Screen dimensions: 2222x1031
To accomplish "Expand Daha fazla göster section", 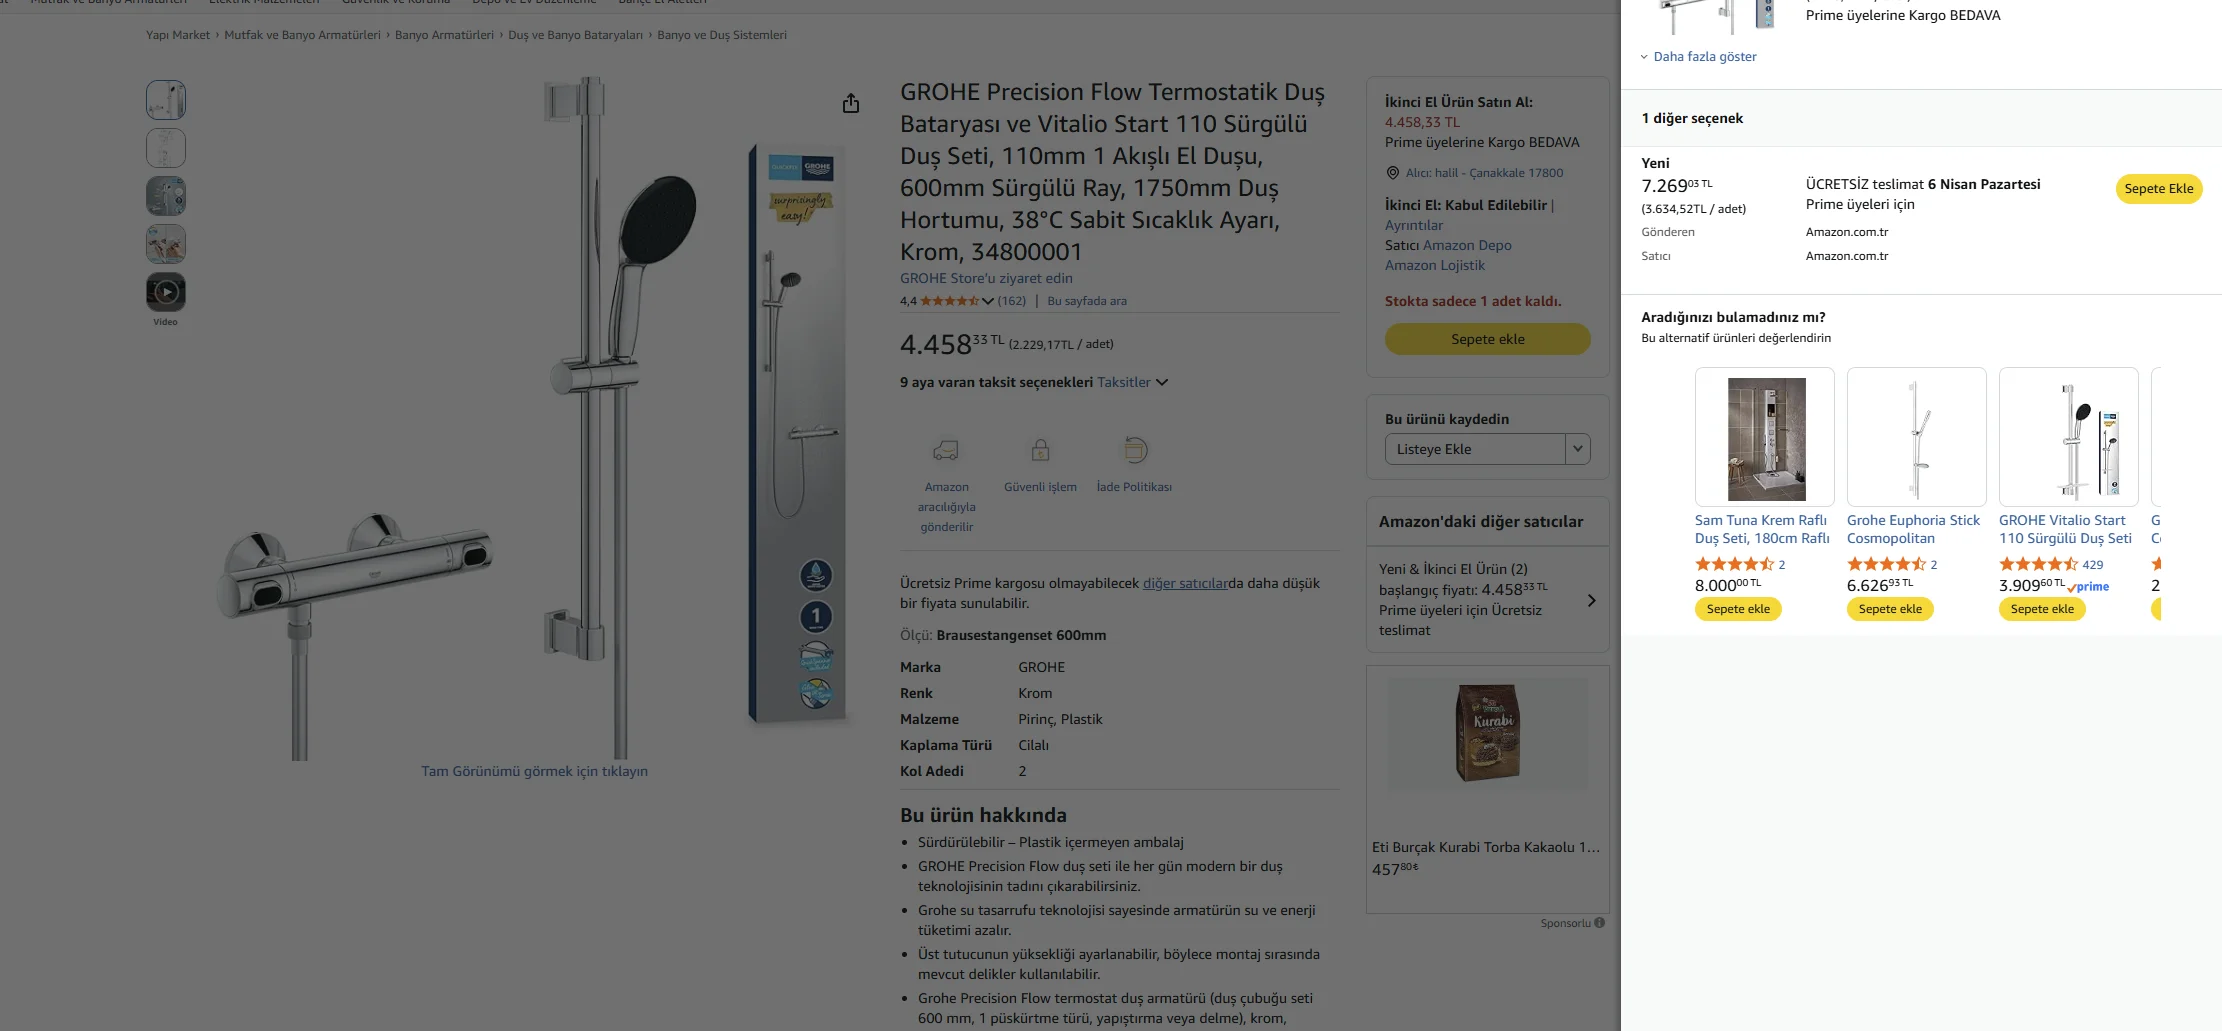I will tap(1698, 57).
